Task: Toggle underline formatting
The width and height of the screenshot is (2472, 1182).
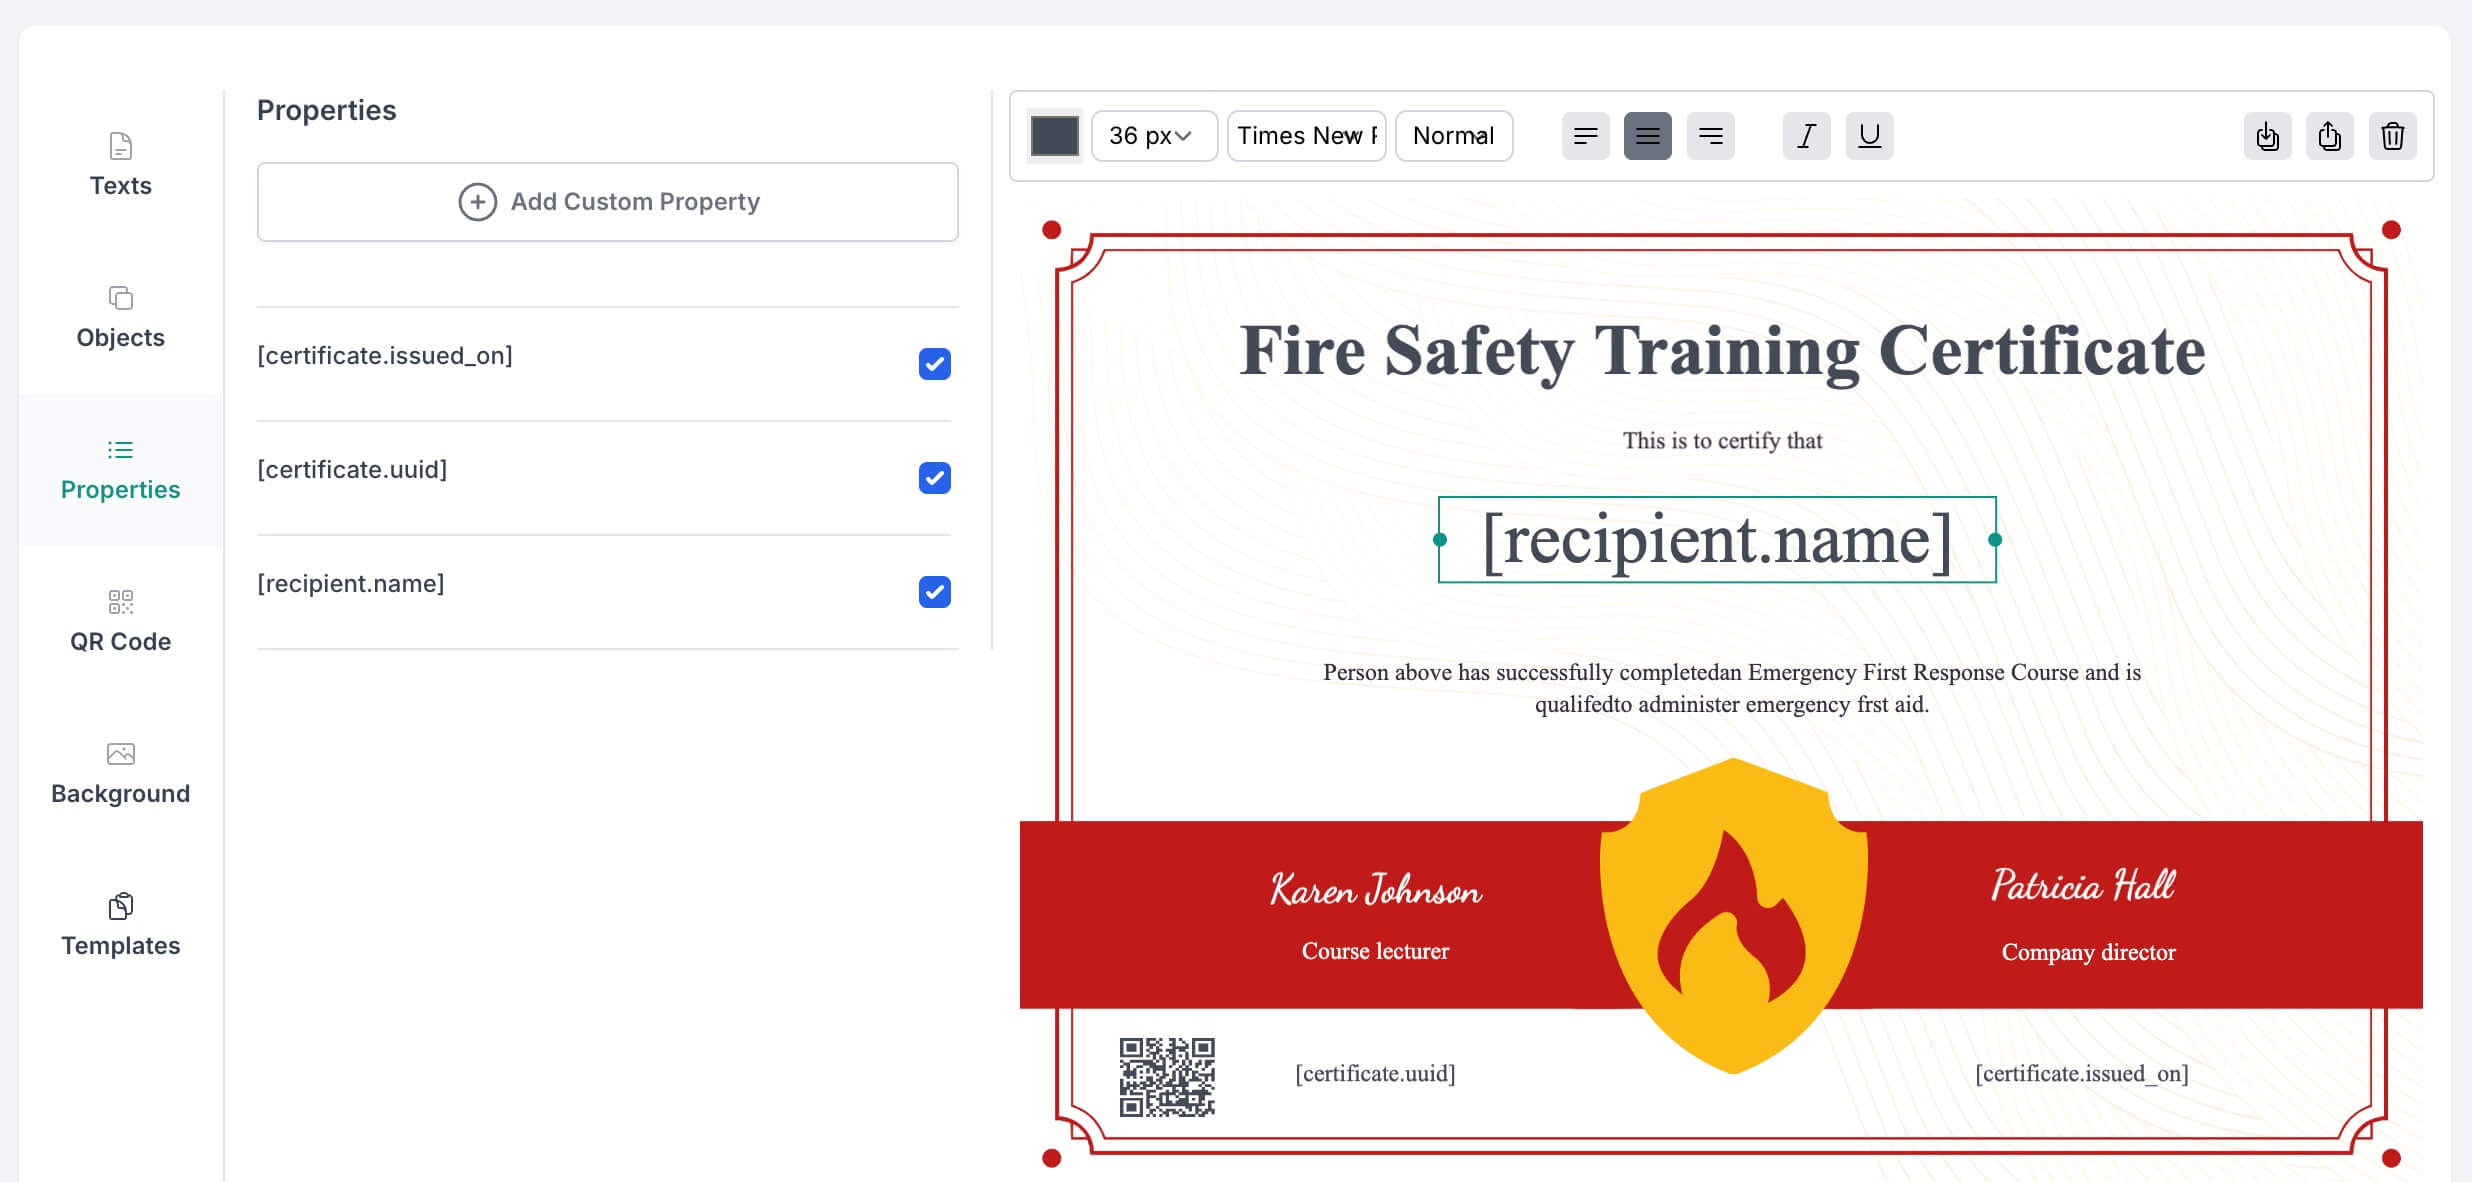Action: tap(1868, 136)
